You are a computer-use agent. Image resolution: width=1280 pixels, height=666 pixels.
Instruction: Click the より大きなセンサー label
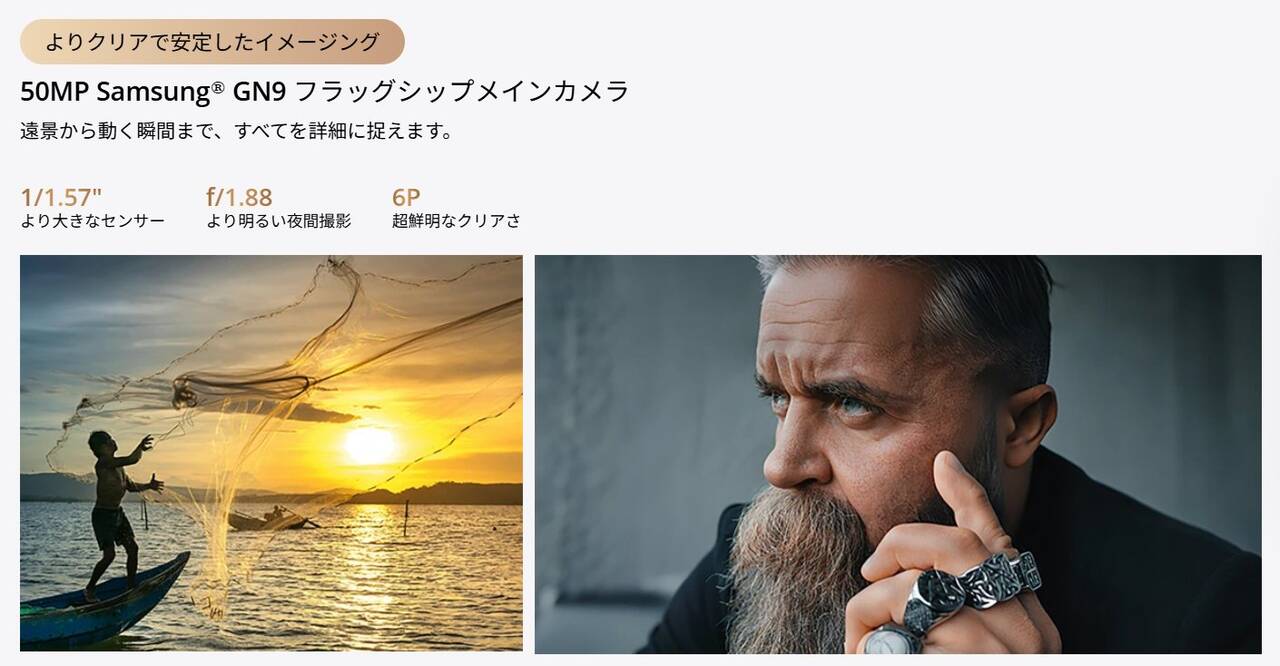[x=93, y=221]
